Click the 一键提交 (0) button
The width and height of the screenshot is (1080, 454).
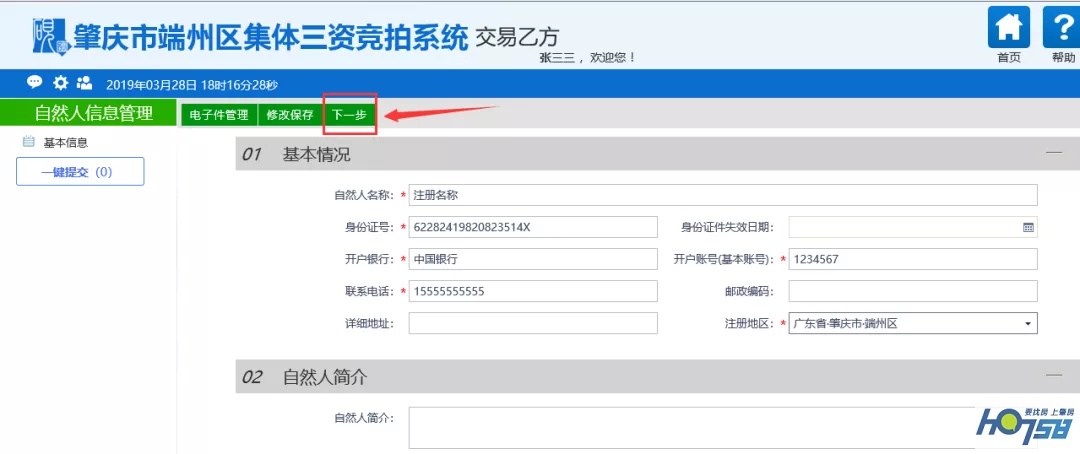(80, 172)
